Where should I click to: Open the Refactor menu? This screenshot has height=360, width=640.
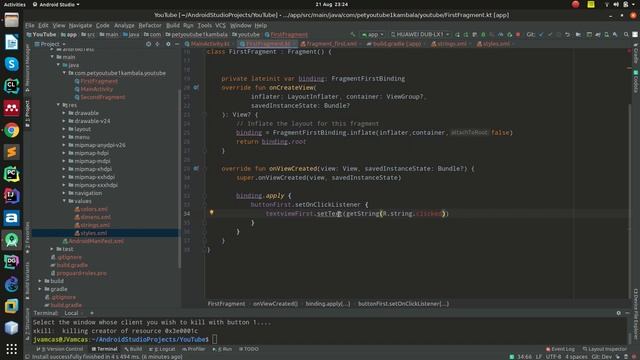(150, 25)
